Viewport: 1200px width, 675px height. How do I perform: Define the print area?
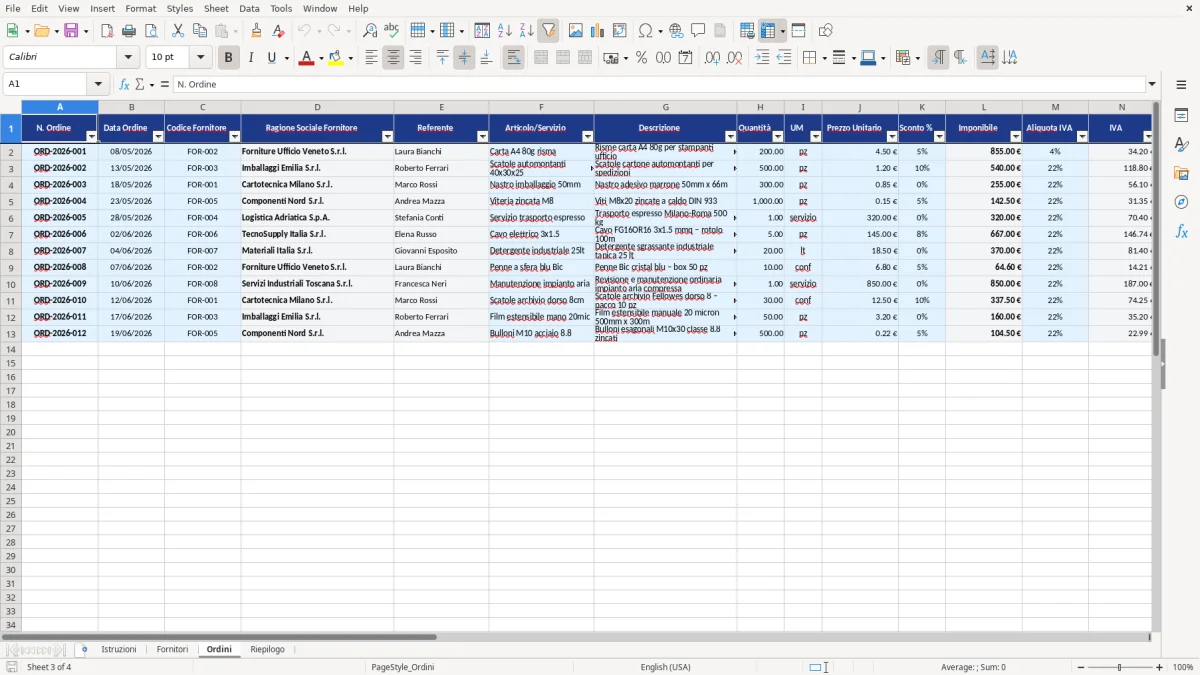pyautogui.click(x=747, y=31)
